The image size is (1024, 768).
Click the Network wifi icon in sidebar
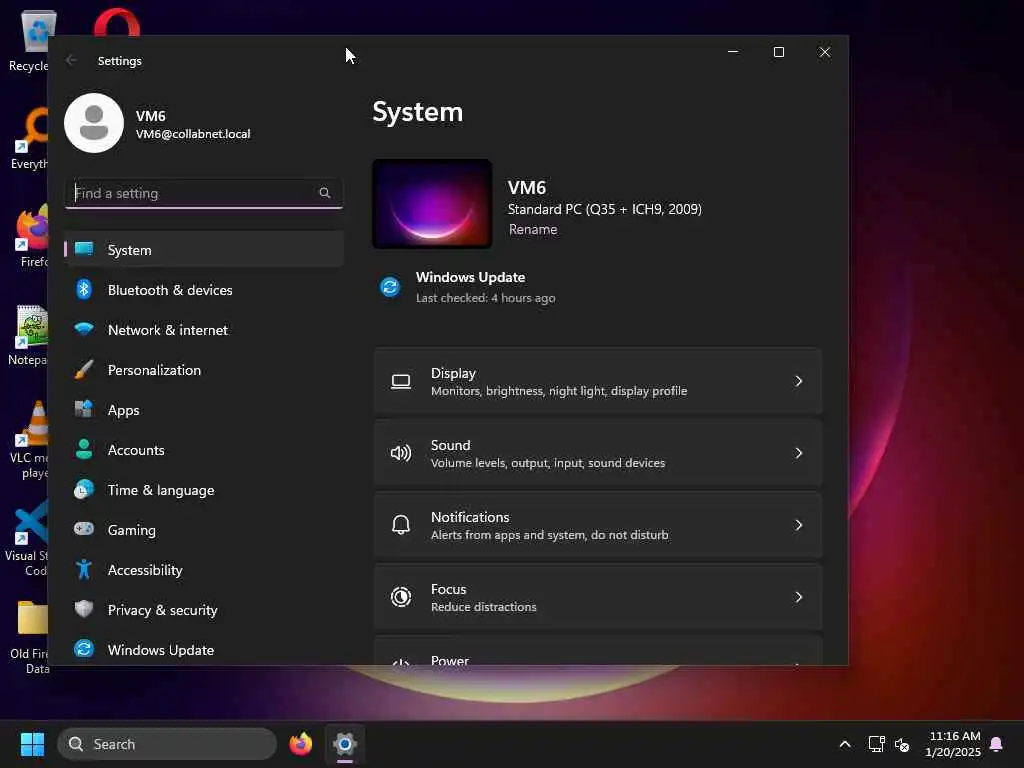[x=84, y=329]
